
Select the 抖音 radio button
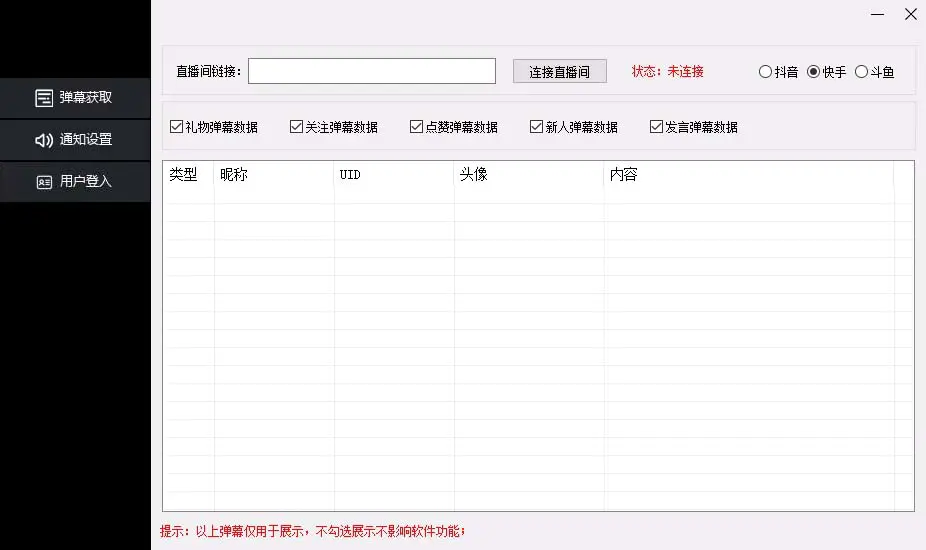click(766, 72)
